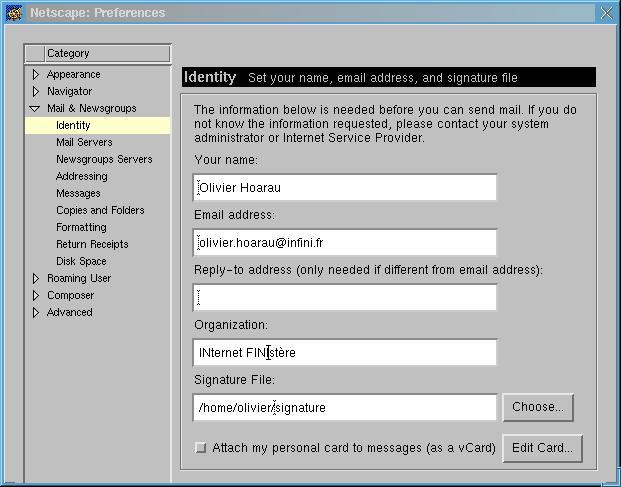Click the Edit Card... button

point(542,448)
